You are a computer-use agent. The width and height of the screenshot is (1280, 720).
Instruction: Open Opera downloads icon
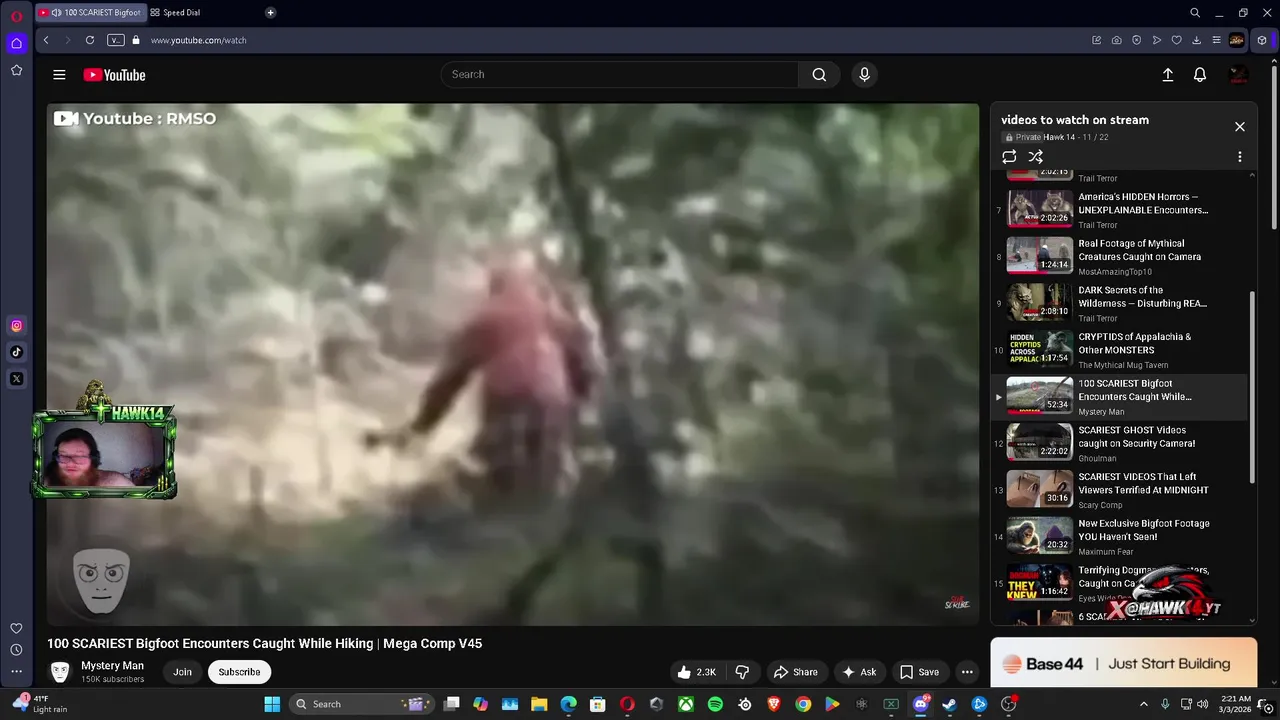pos(1196,40)
